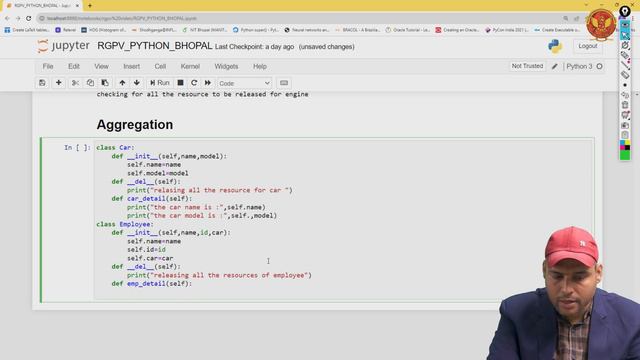
Task: Move selected cell down arrow
Action: coord(137,83)
